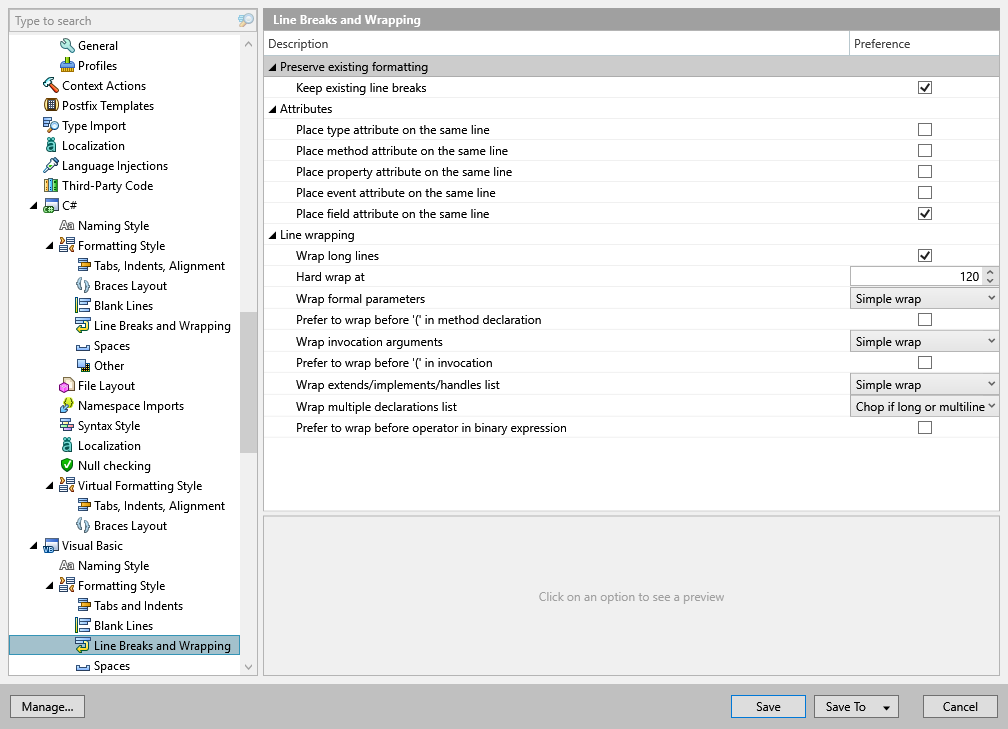Click the Visual Basic language icon

click(x=51, y=546)
